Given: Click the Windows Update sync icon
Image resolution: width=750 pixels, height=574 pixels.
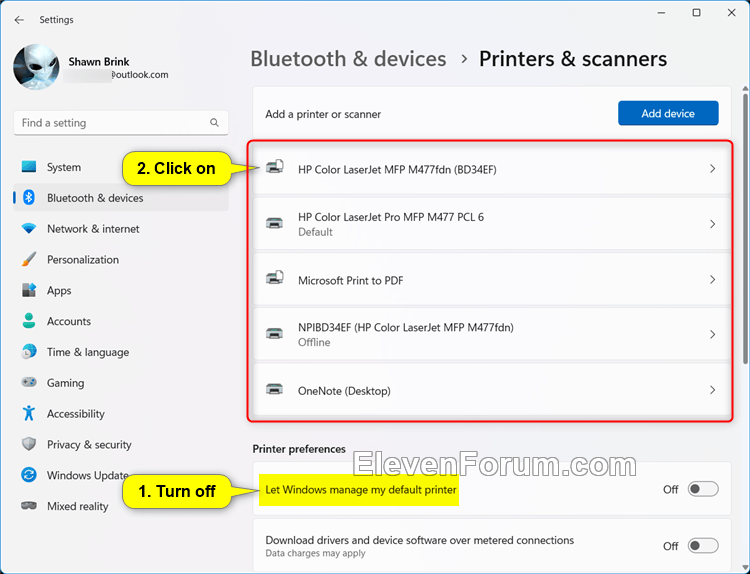Looking at the screenshot, I should coord(29,475).
